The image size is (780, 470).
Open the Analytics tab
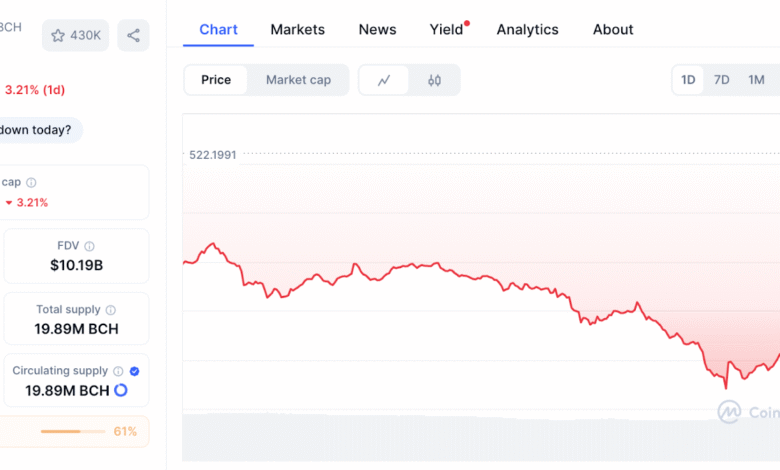(x=527, y=30)
